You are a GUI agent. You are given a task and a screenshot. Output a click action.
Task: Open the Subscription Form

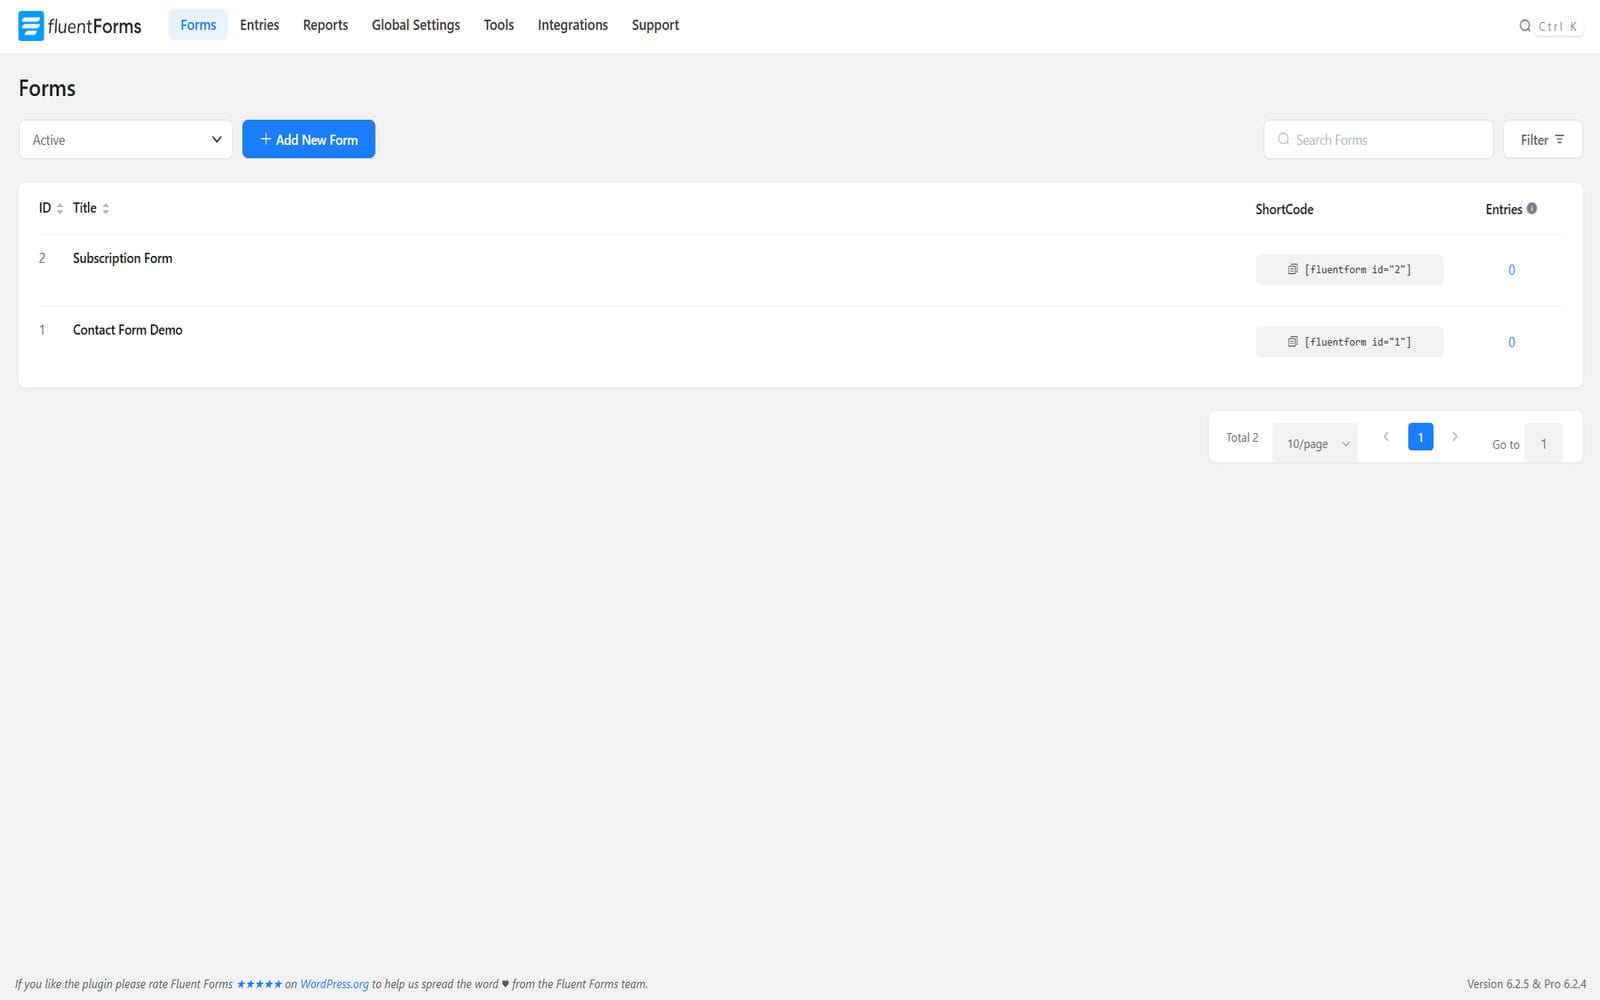click(122, 258)
